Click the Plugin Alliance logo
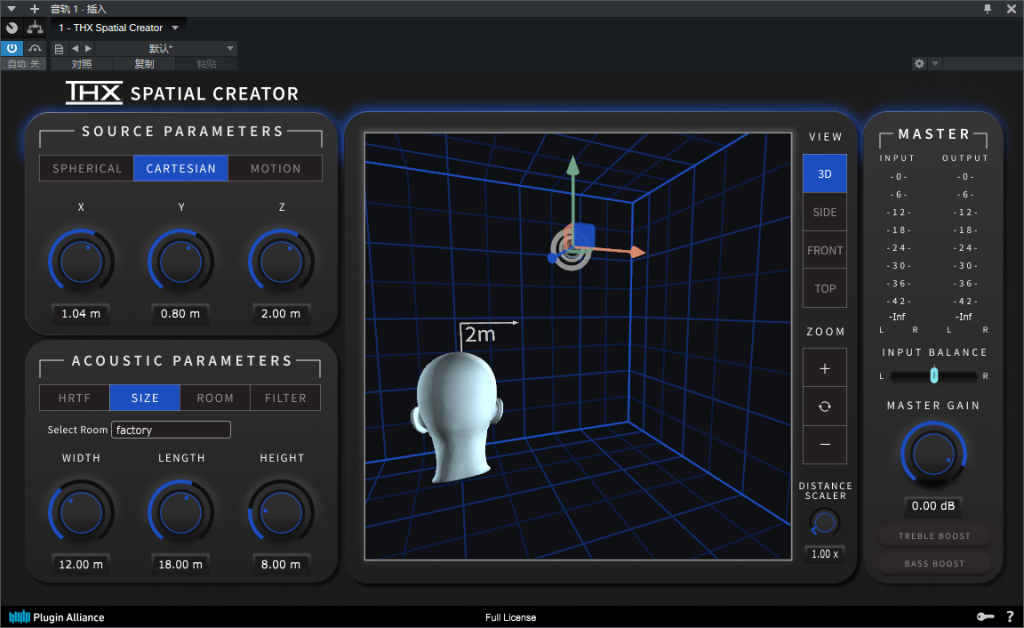Image resolution: width=1024 pixels, height=628 pixels. point(56,617)
